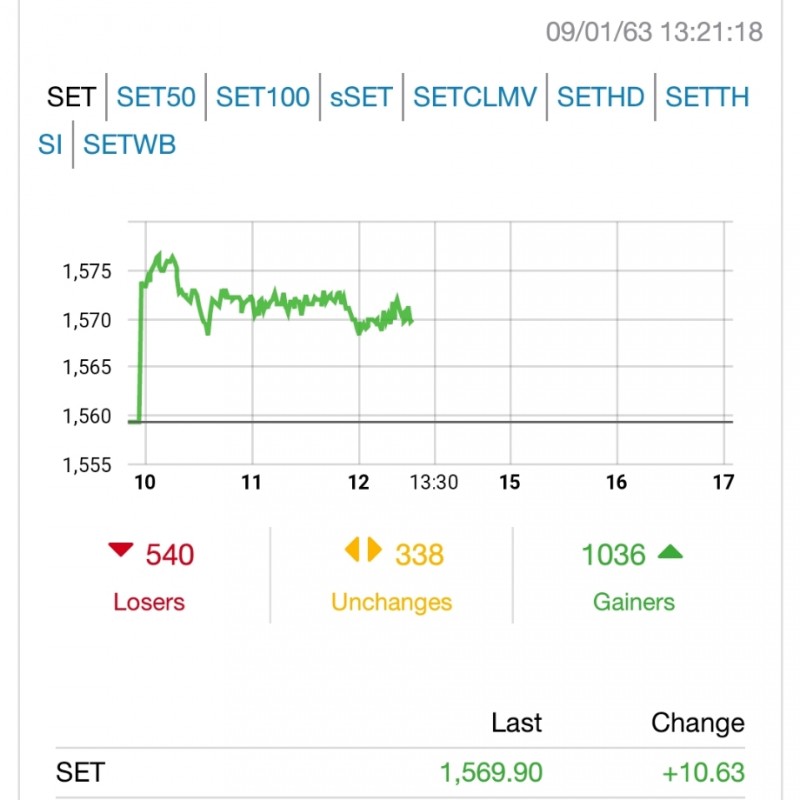Click the 1,565 y-axis label
800x800 pixels.
pyautogui.click(x=87, y=367)
